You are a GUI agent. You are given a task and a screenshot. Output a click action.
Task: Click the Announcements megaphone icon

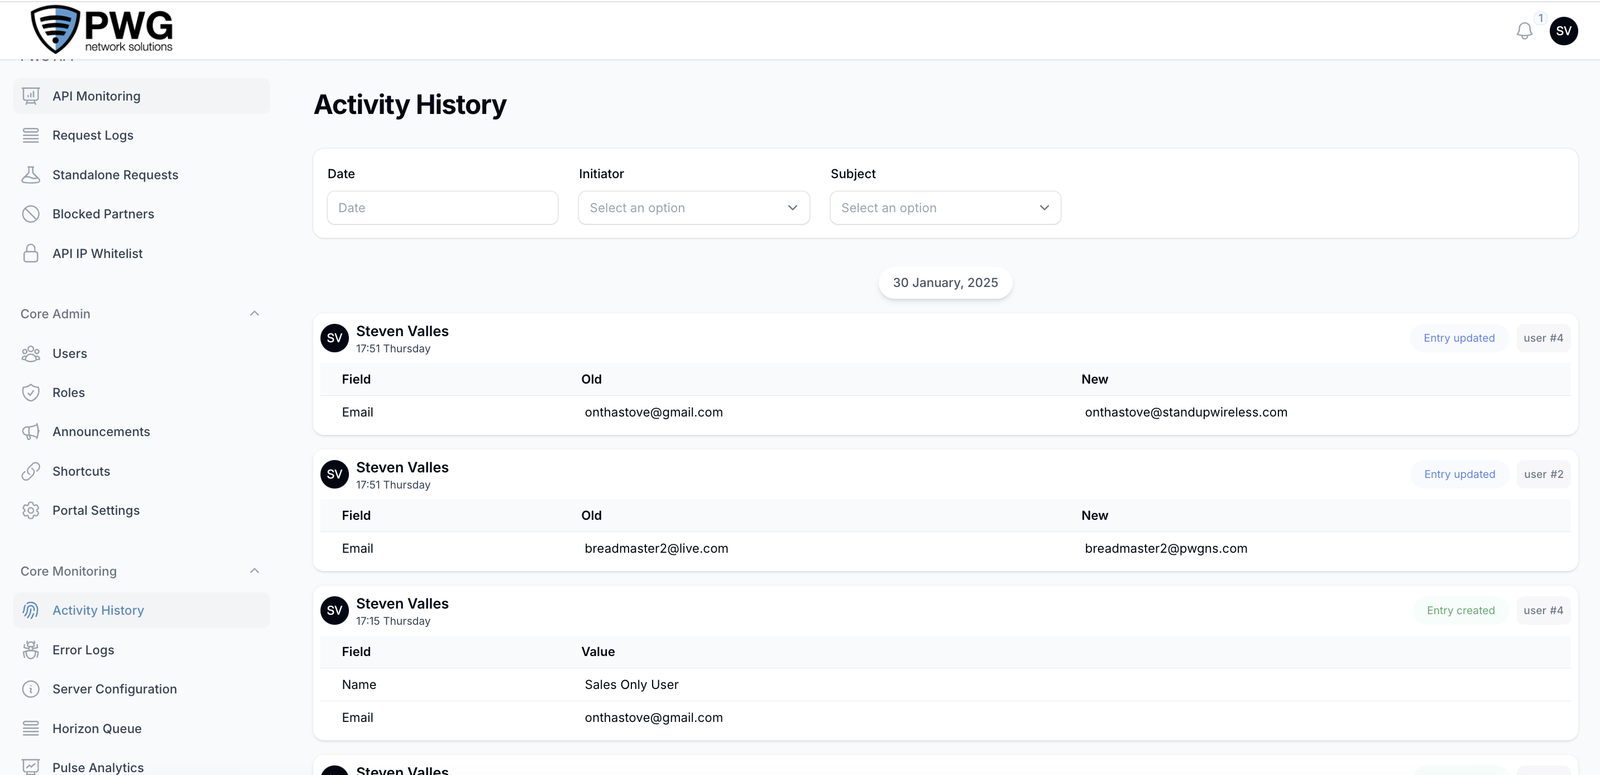[x=31, y=432]
